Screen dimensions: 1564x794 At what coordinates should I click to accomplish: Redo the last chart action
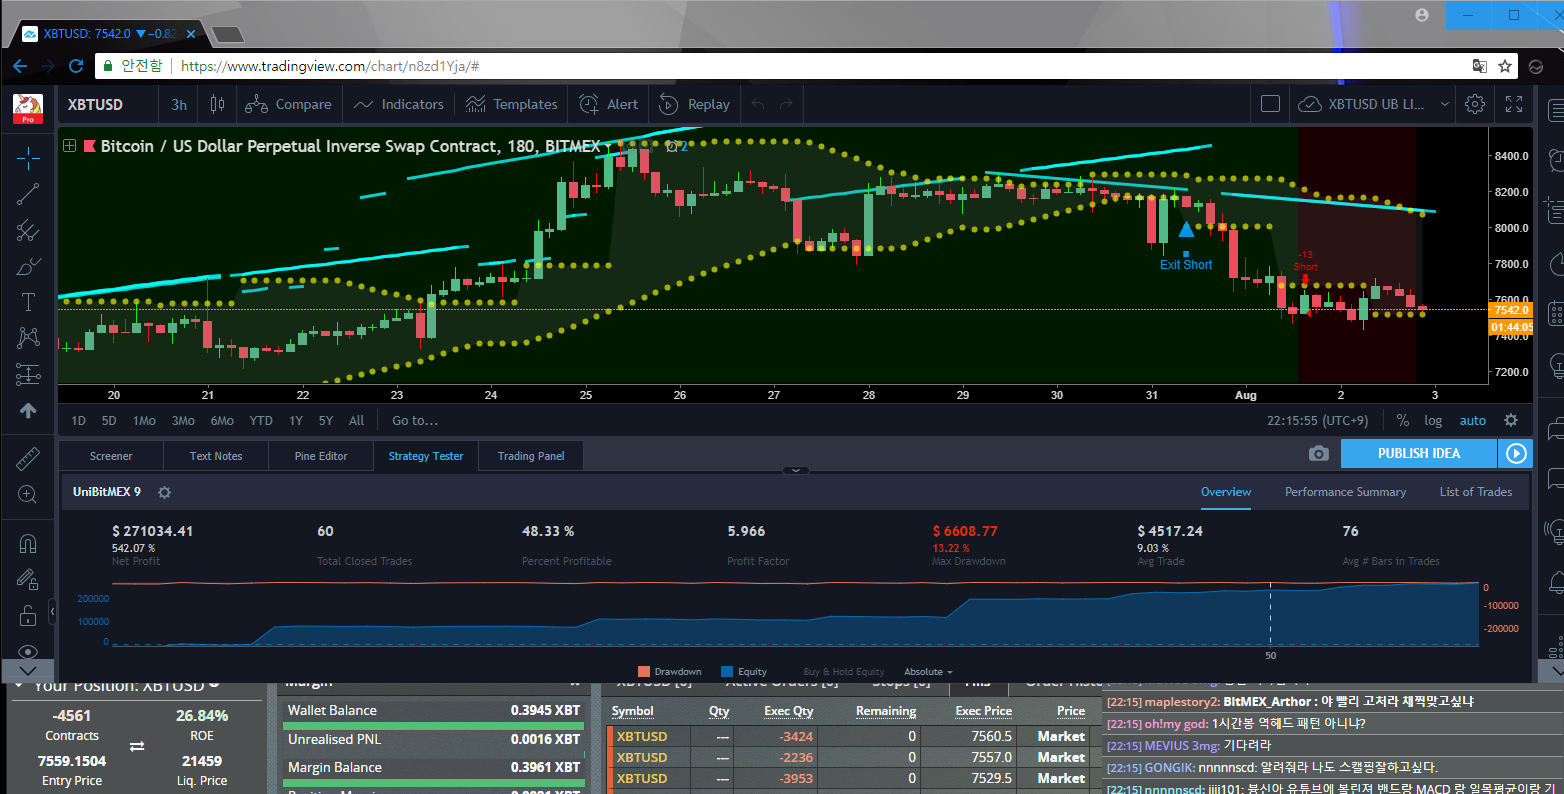click(x=786, y=104)
